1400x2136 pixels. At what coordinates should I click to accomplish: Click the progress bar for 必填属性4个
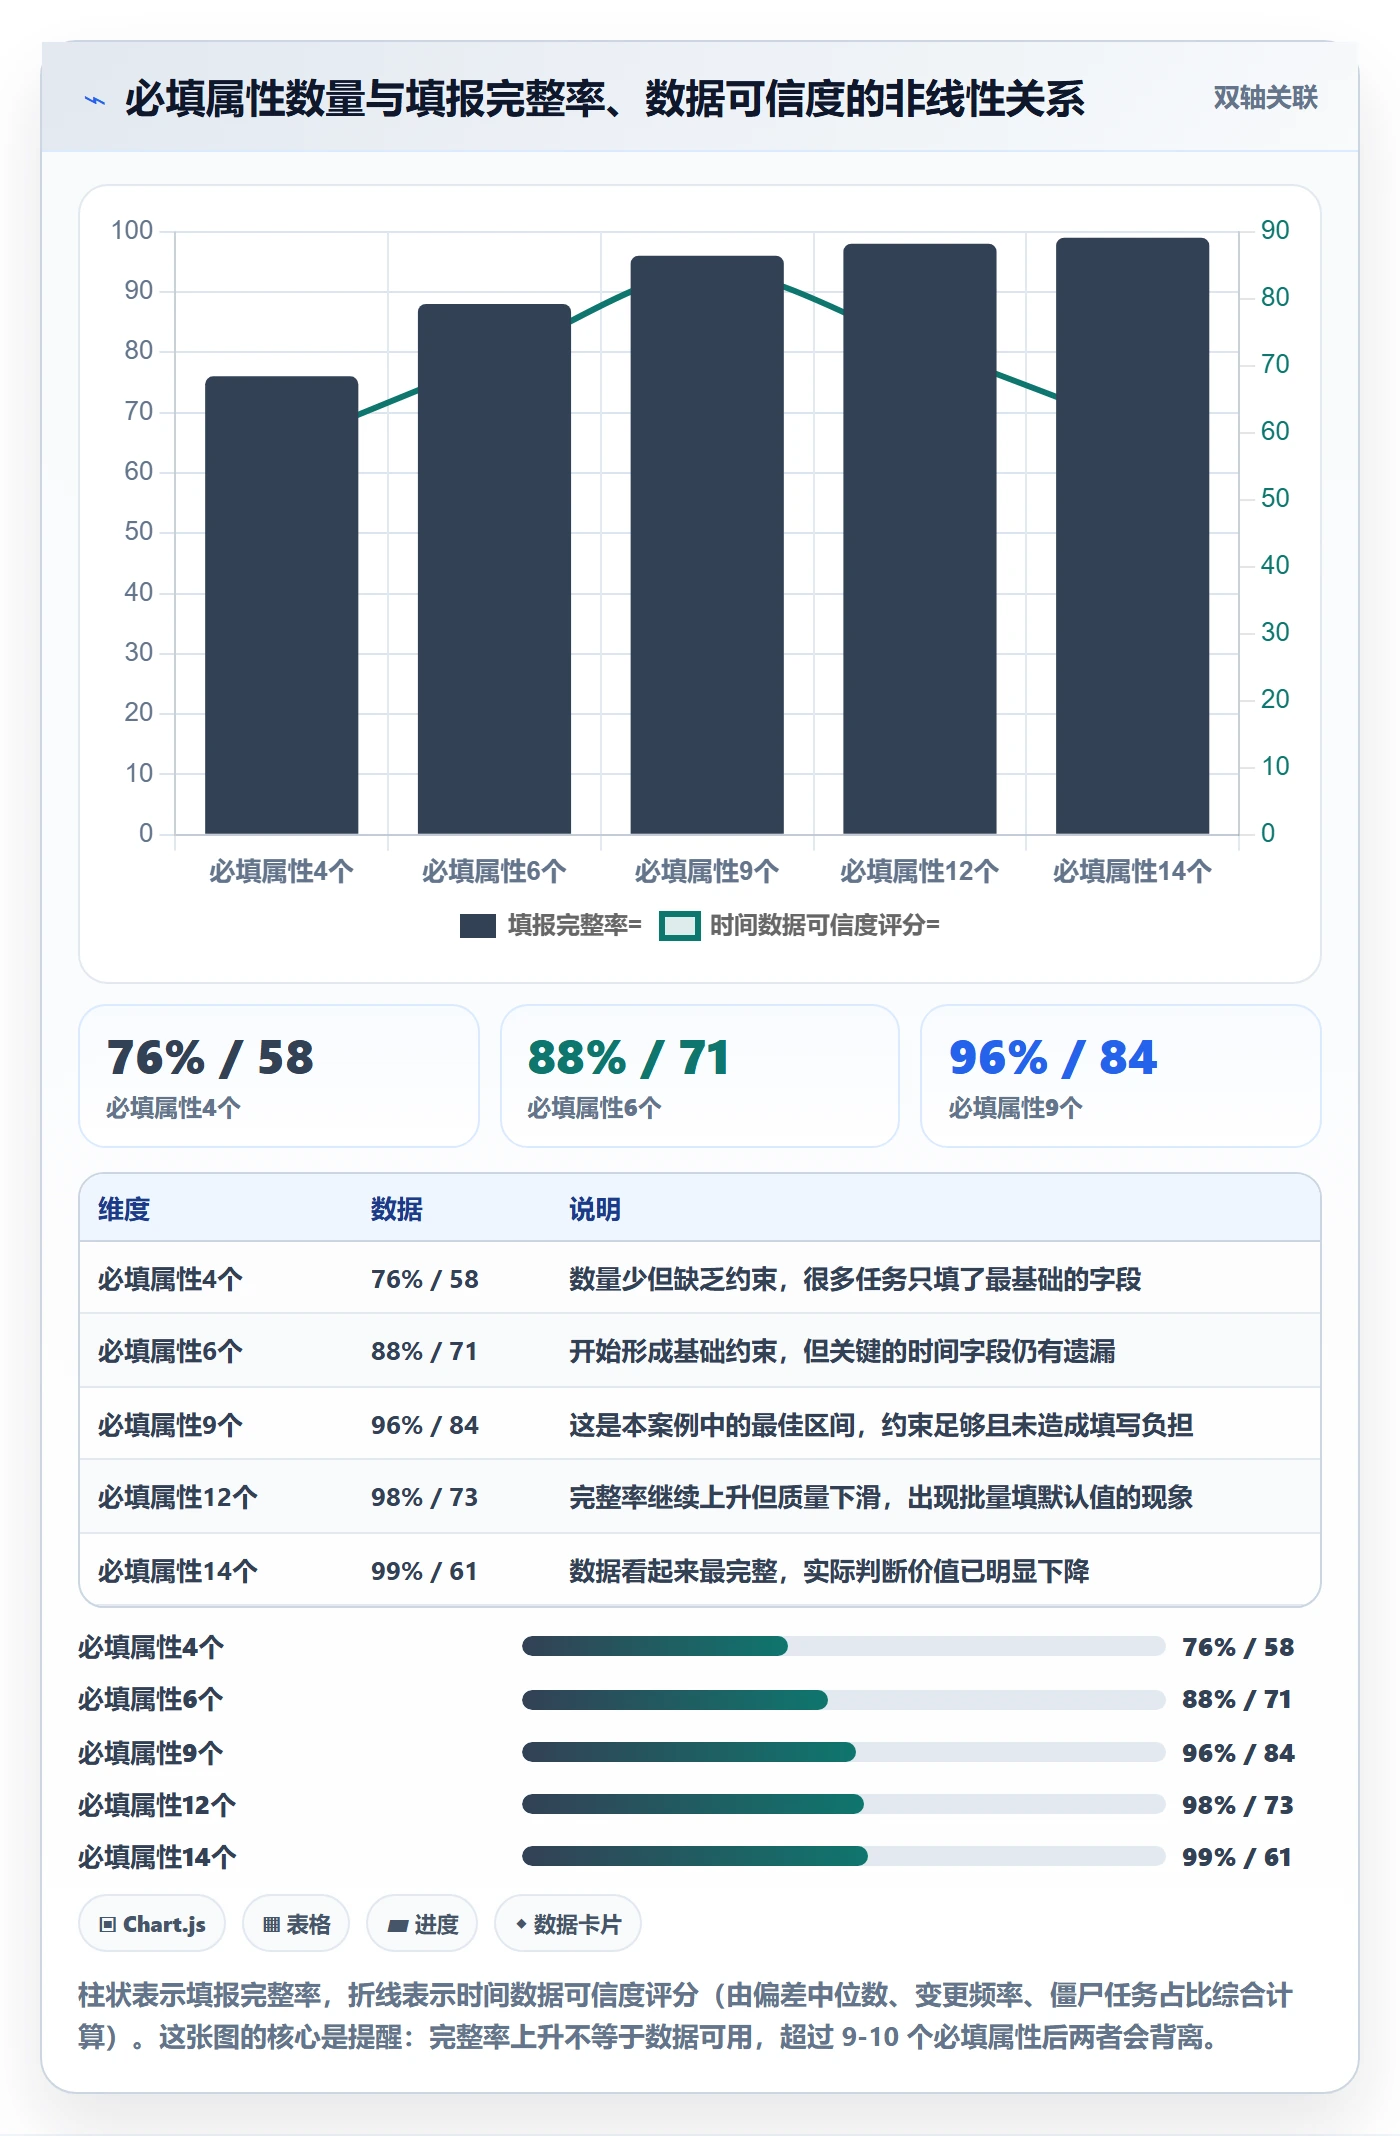843,1646
